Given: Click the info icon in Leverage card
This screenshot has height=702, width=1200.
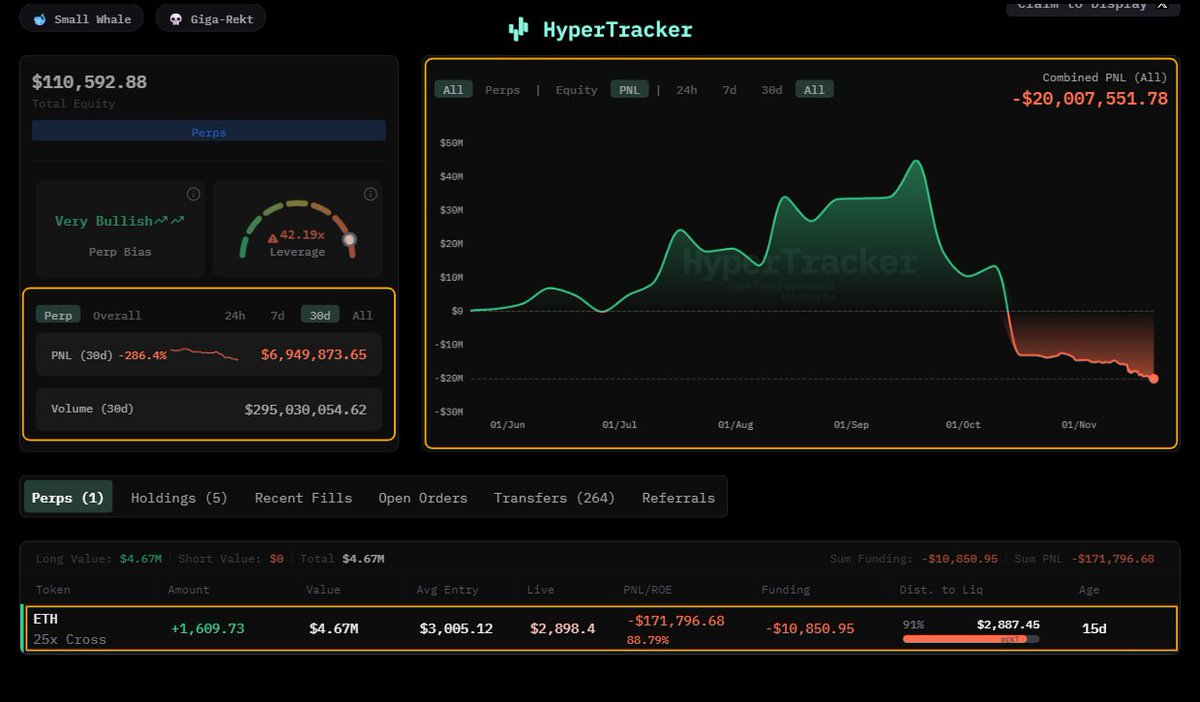Looking at the screenshot, I should click(370, 194).
